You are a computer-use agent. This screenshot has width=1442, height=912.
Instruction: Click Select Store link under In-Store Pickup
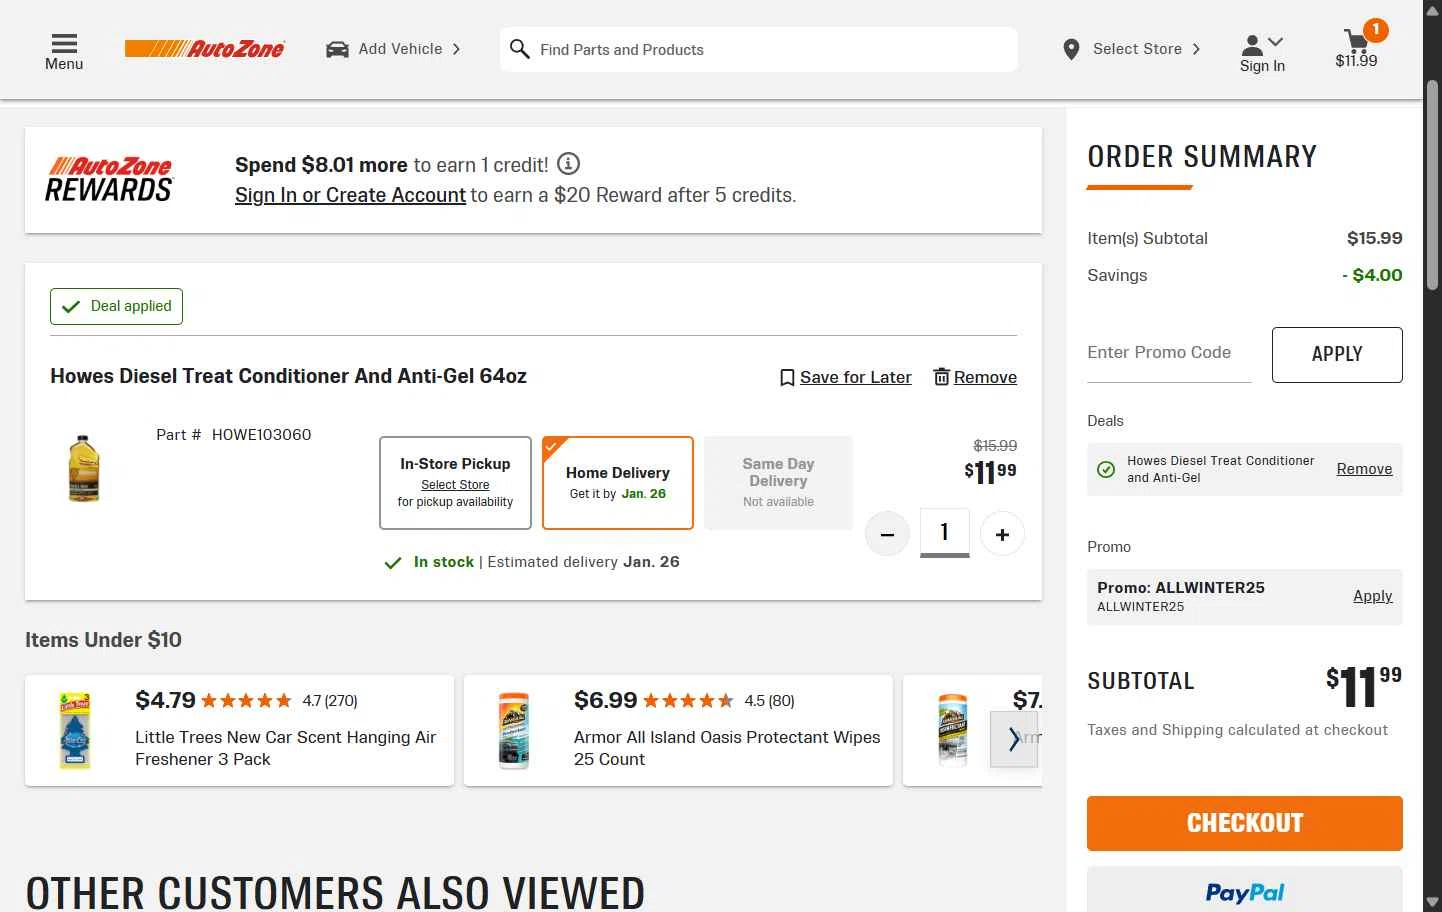click(455, 485)
